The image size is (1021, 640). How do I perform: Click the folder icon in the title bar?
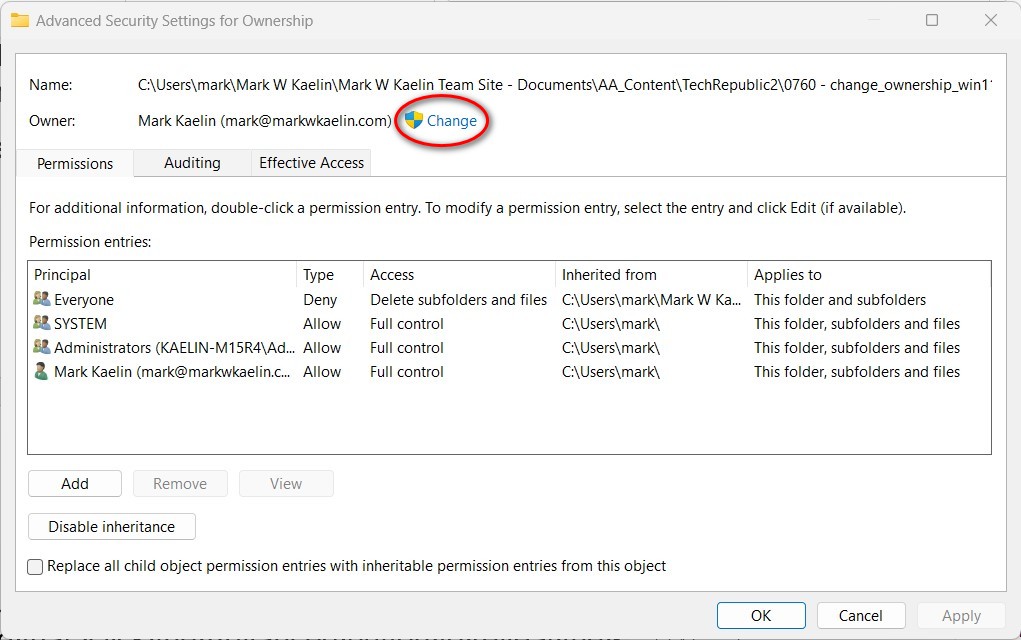[x=20, y=19]
